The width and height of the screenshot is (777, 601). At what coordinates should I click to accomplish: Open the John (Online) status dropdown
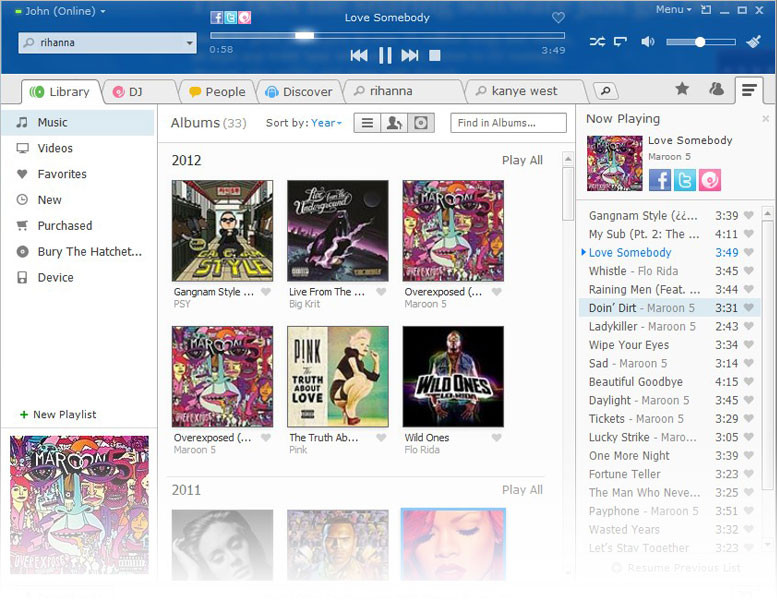click(x=60, y=11)
